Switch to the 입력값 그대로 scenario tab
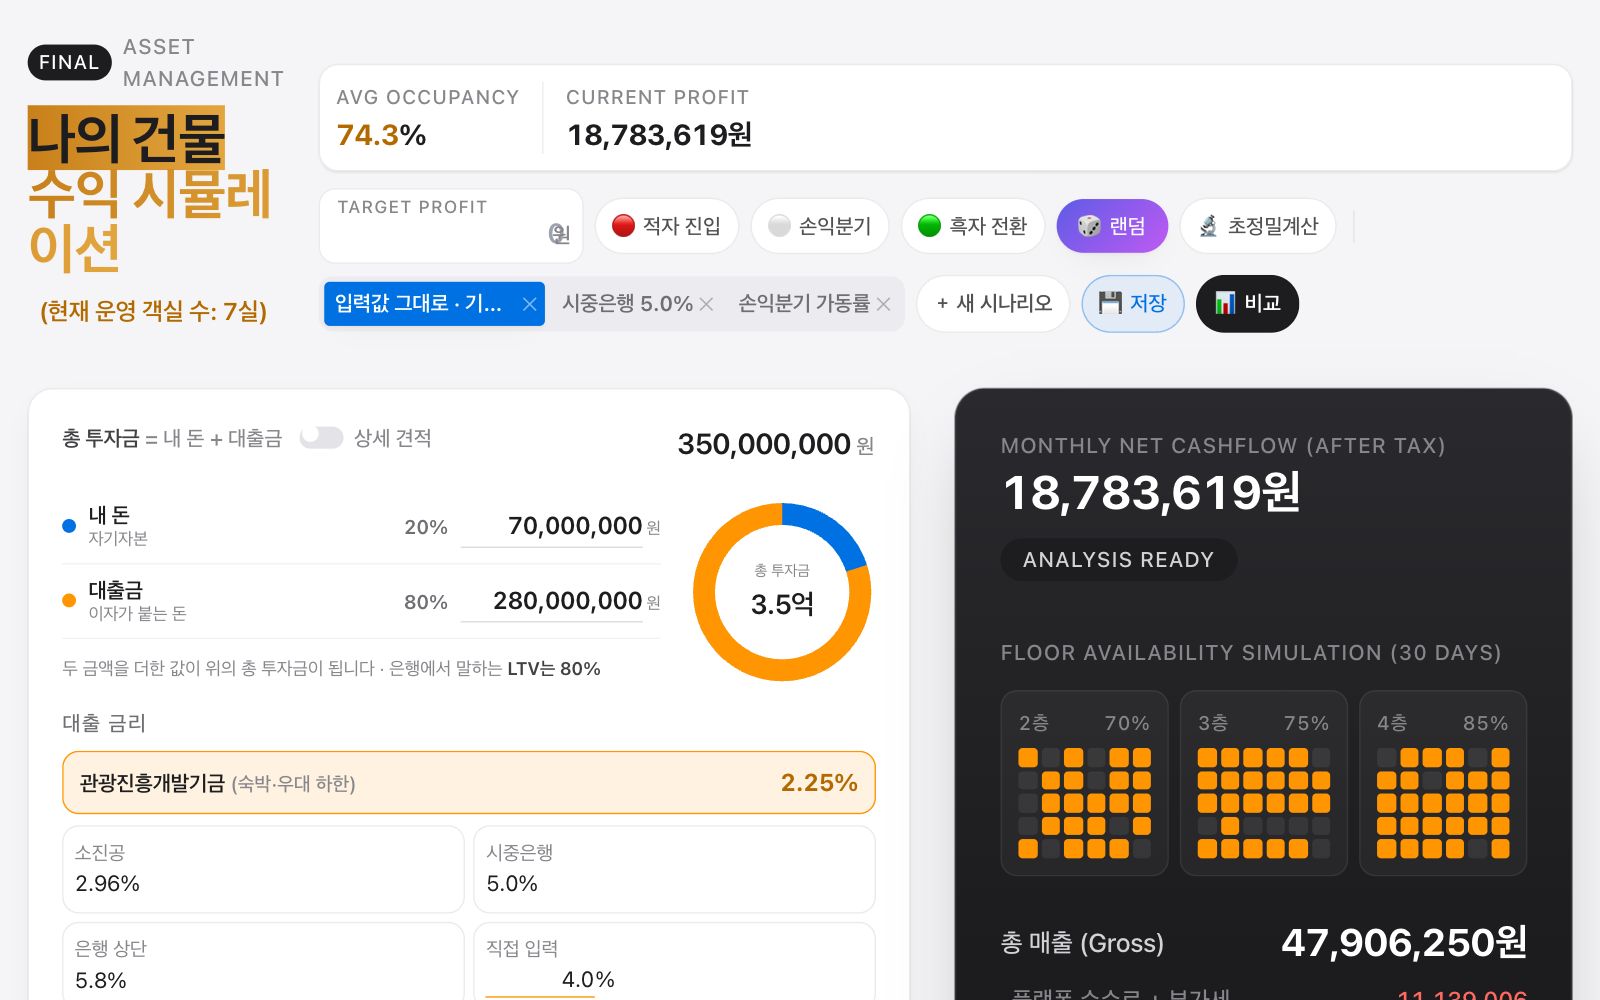The image size is (1600, 1000). point(419,304)
